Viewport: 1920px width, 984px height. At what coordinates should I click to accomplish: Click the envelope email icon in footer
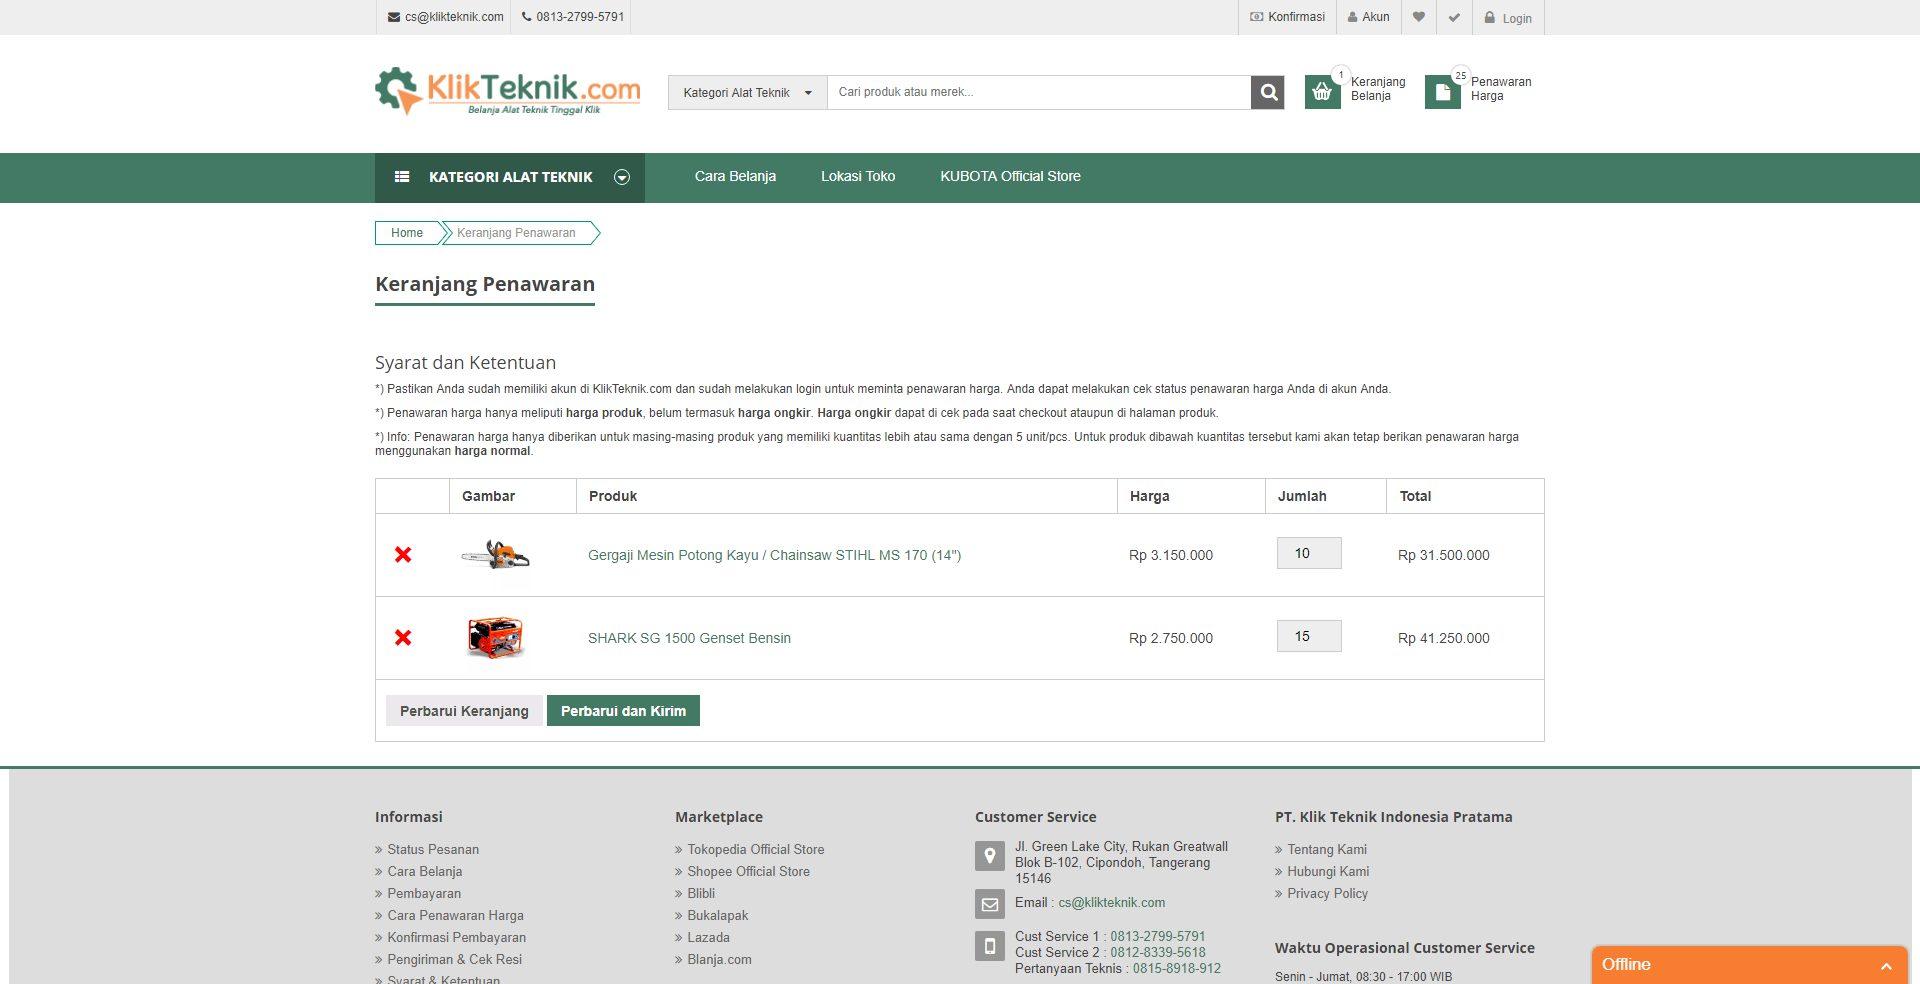(x=989, y=904)
